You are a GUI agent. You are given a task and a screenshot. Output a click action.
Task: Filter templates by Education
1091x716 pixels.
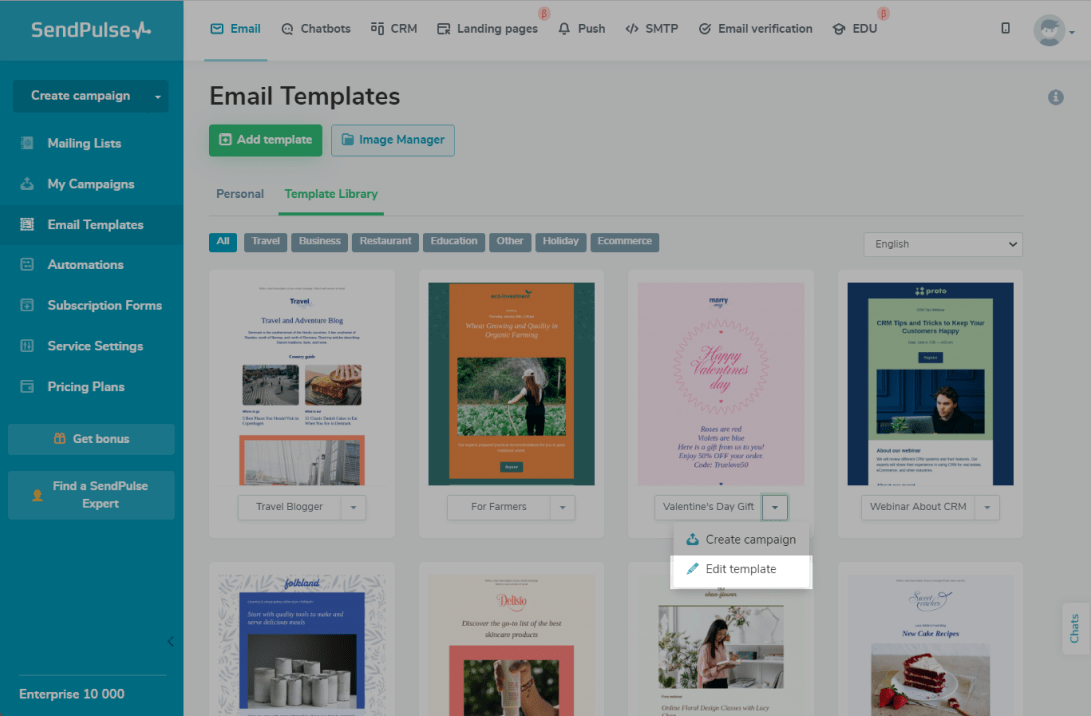[454, 241]
